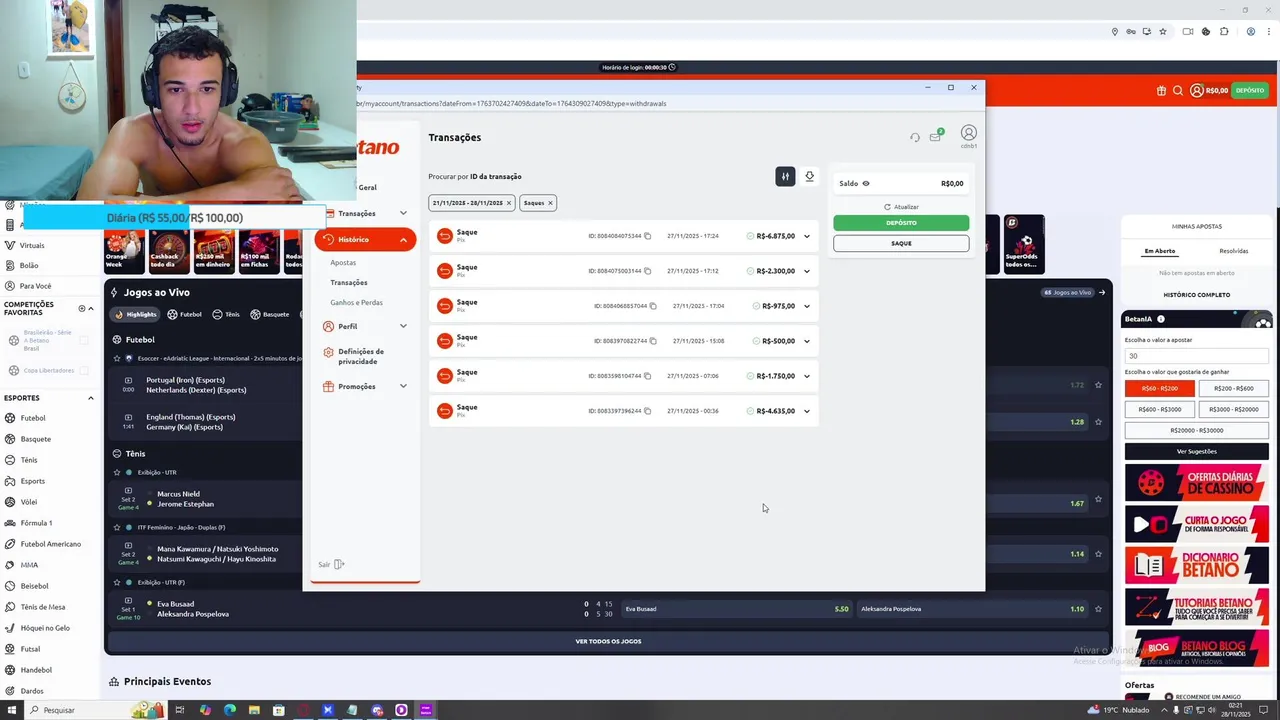This screenshot has height=720, width=1280.
Task: Bookmark the page with the Chrome star icon
Action: click(1162, 32)
